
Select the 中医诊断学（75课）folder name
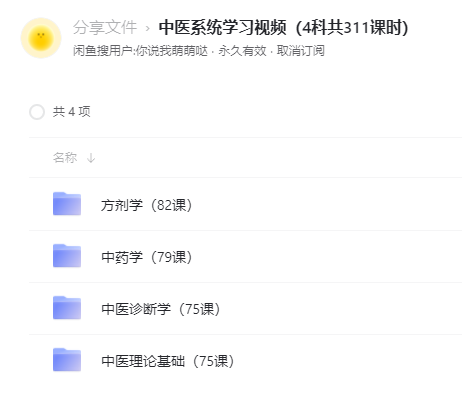pyautogui.click(x=161, y=309)
